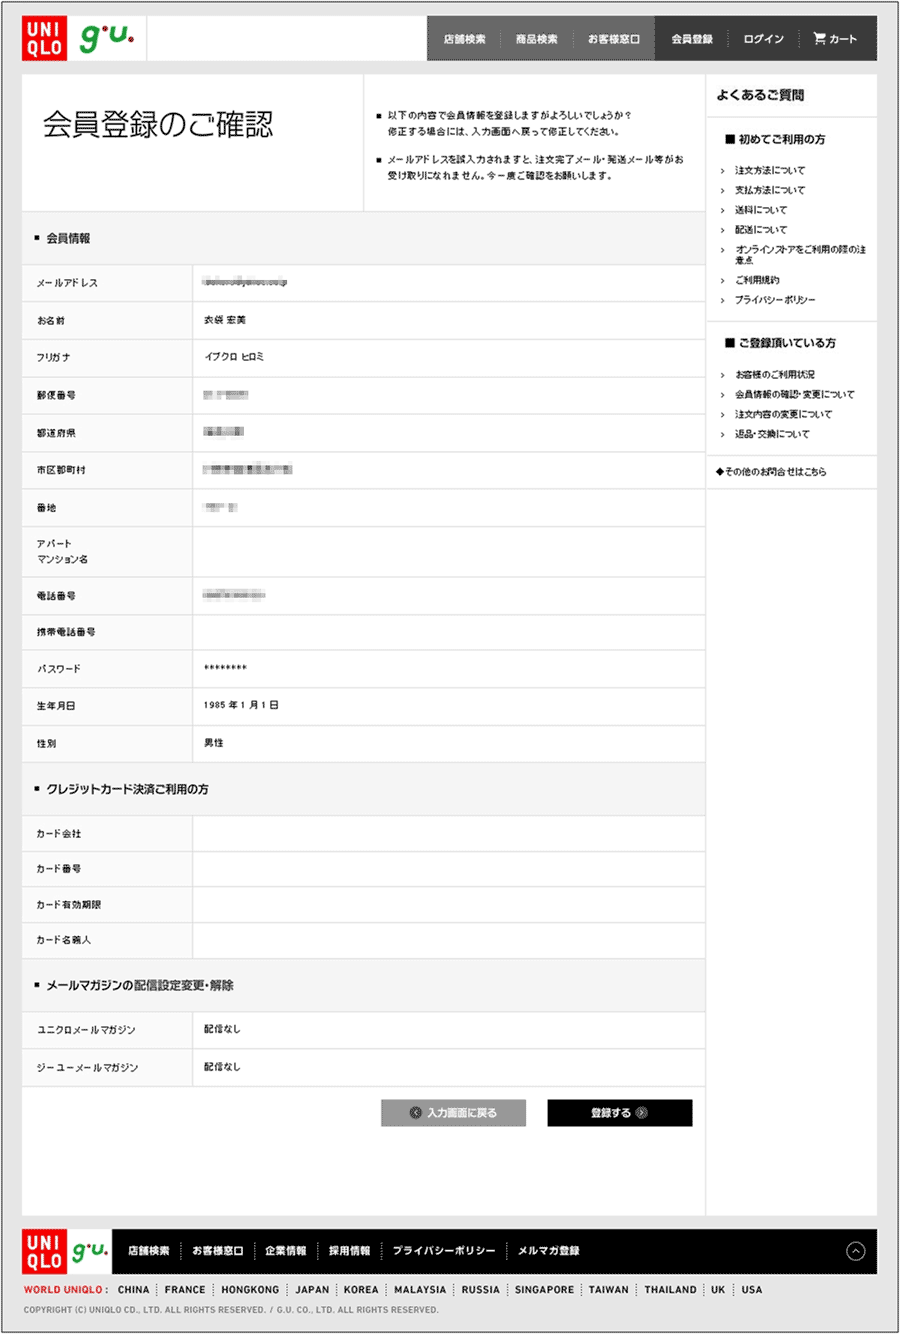Click the password value ********
900x1334 pixels.
point(225,668)
